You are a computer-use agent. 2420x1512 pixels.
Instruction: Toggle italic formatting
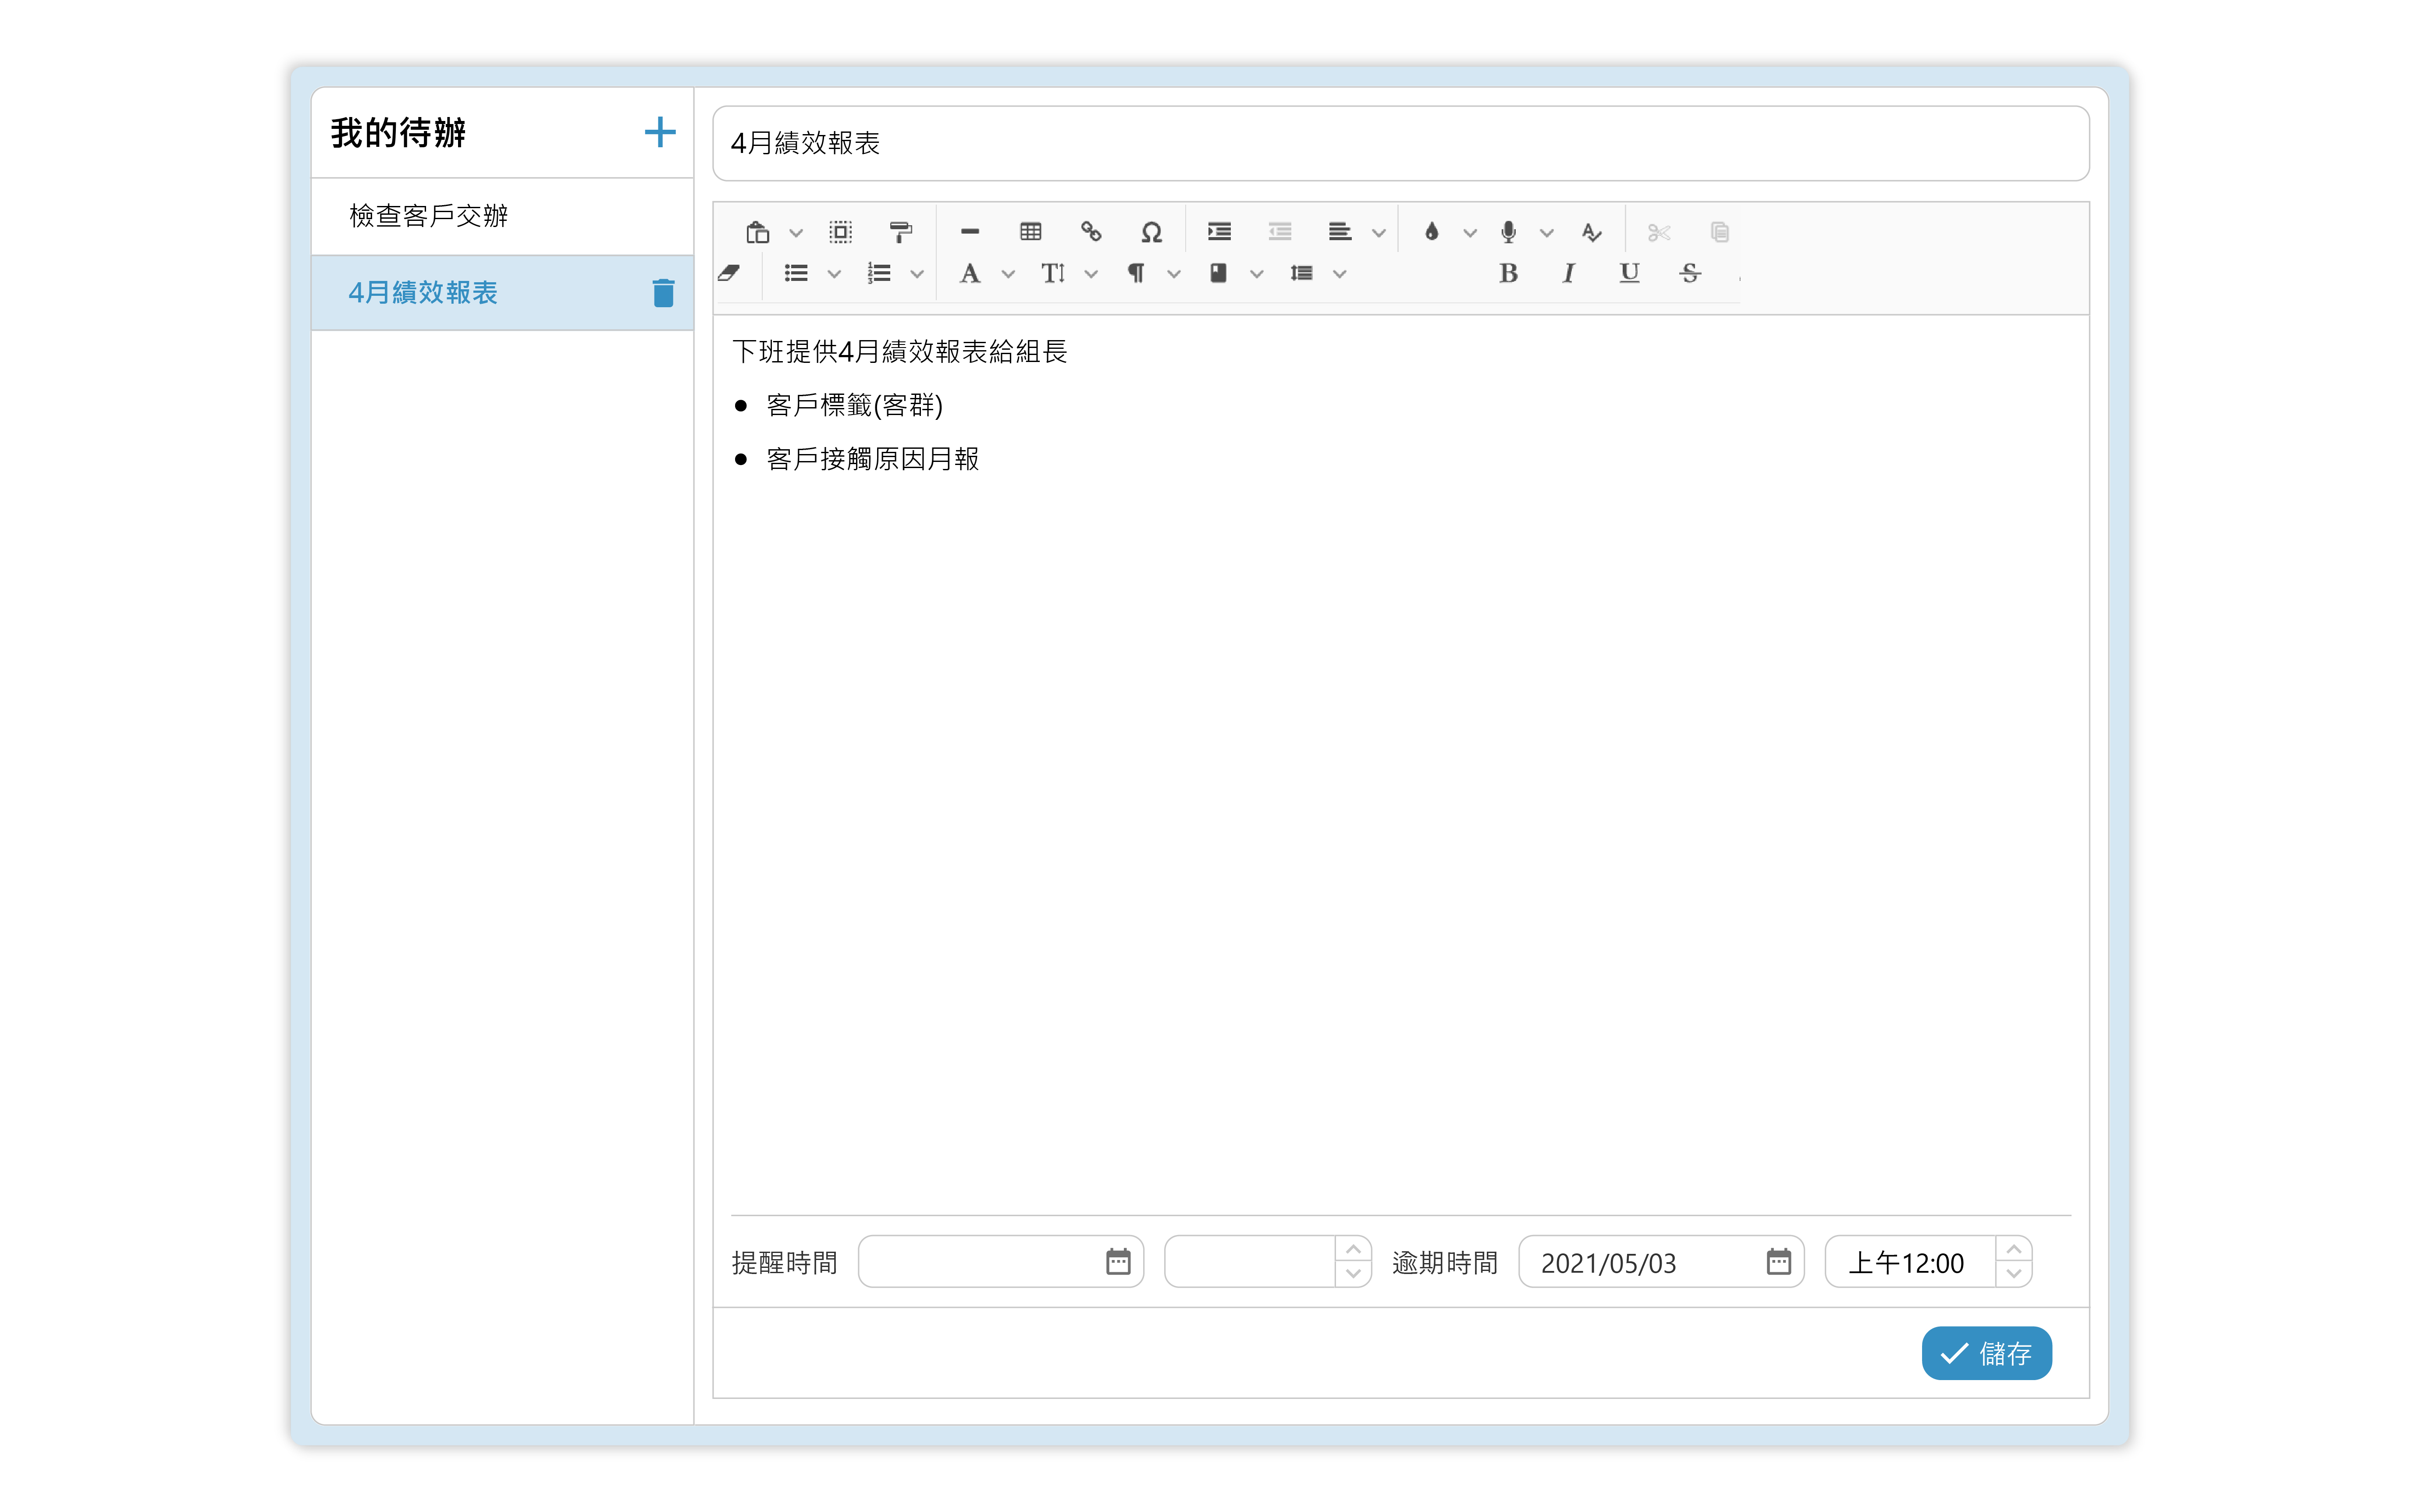[x=1568, y=273]
